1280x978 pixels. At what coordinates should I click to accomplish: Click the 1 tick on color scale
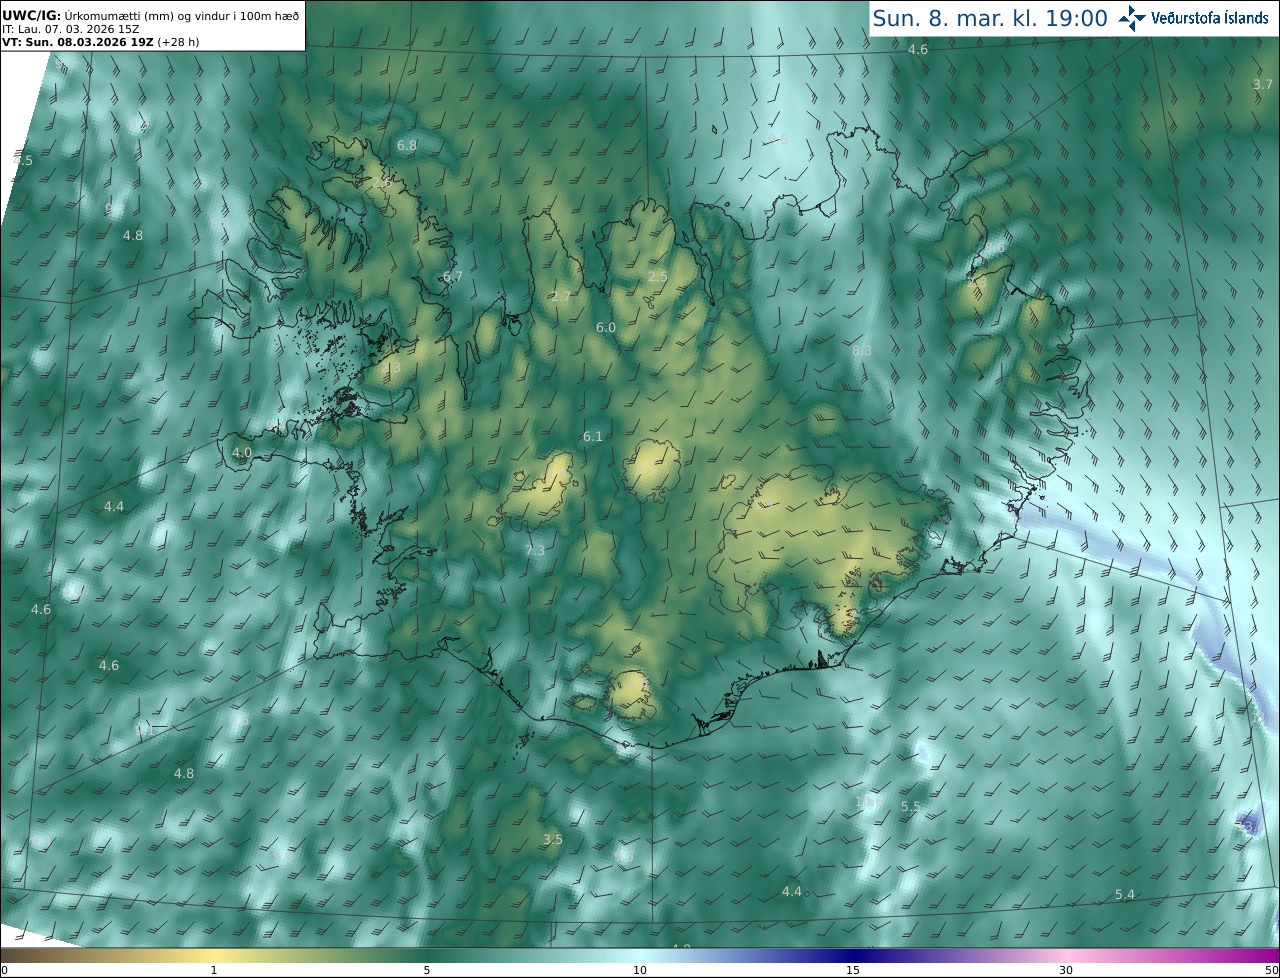click(x=214, y=970)
